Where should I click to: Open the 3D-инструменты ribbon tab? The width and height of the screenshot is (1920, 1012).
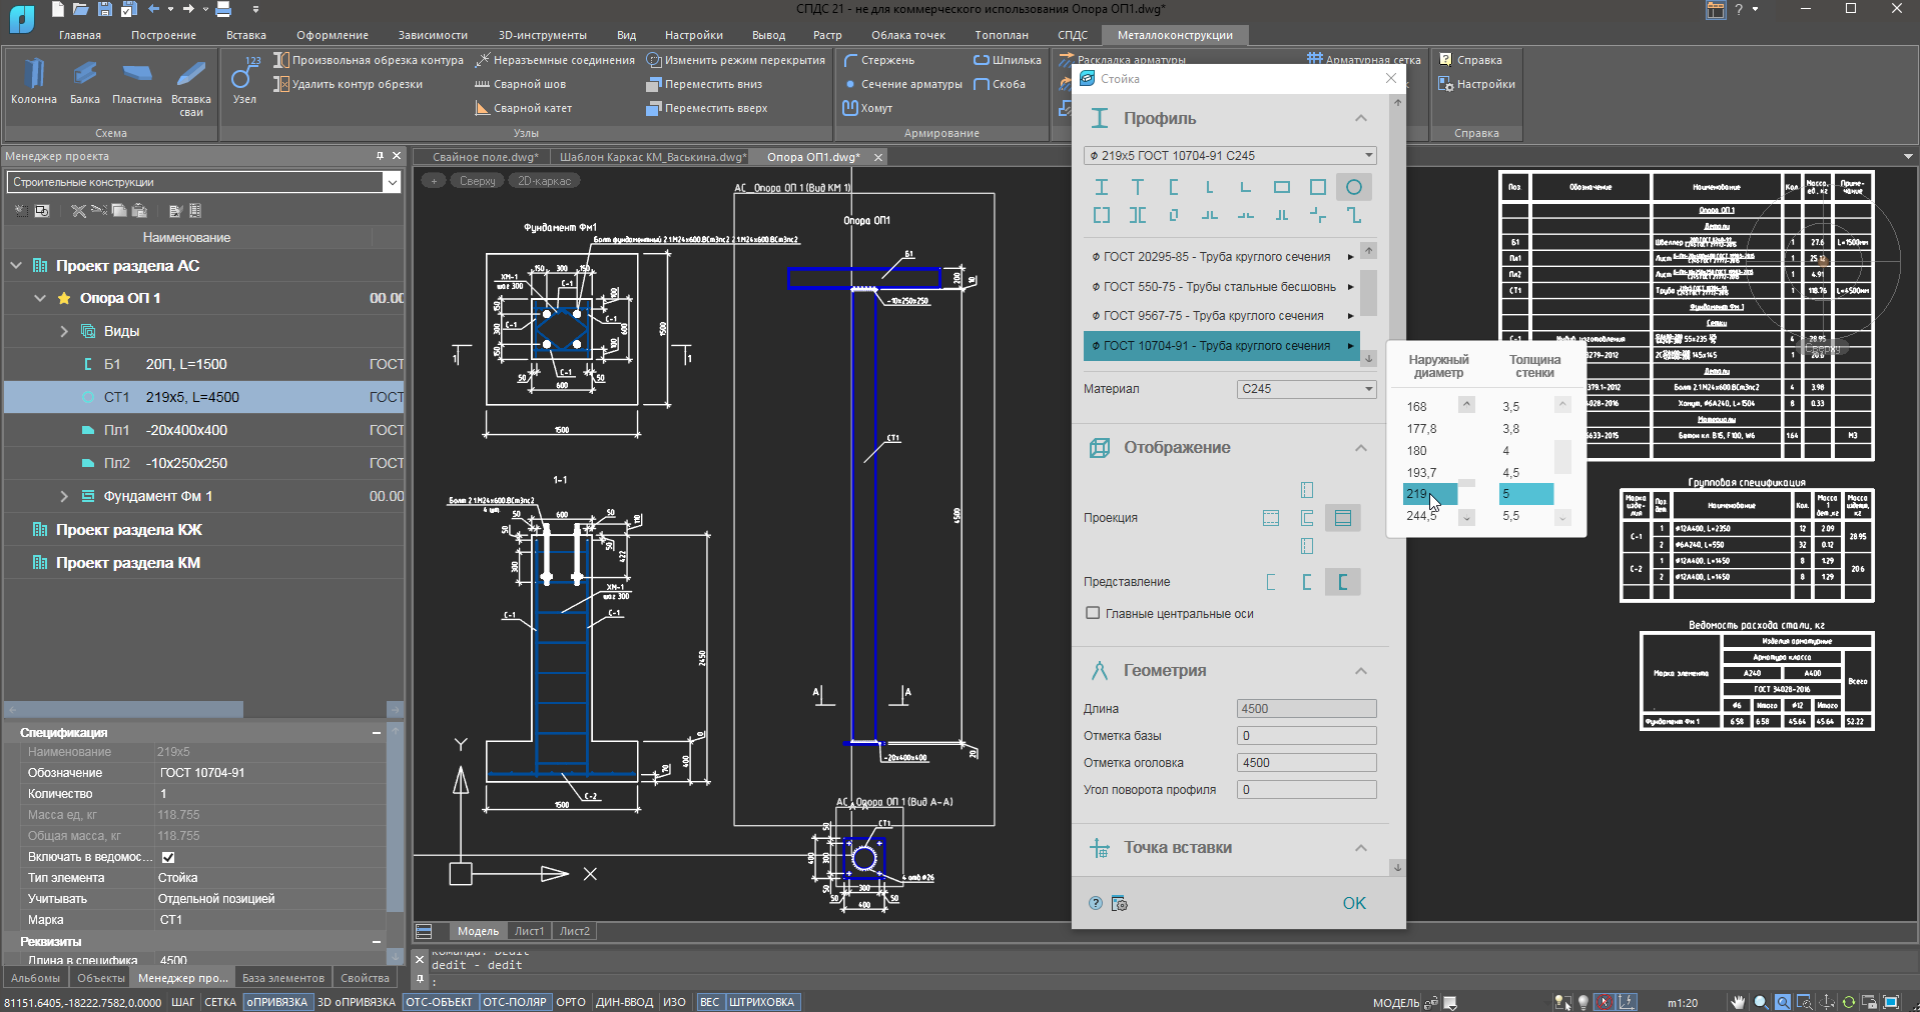click(x=543, y=35)
